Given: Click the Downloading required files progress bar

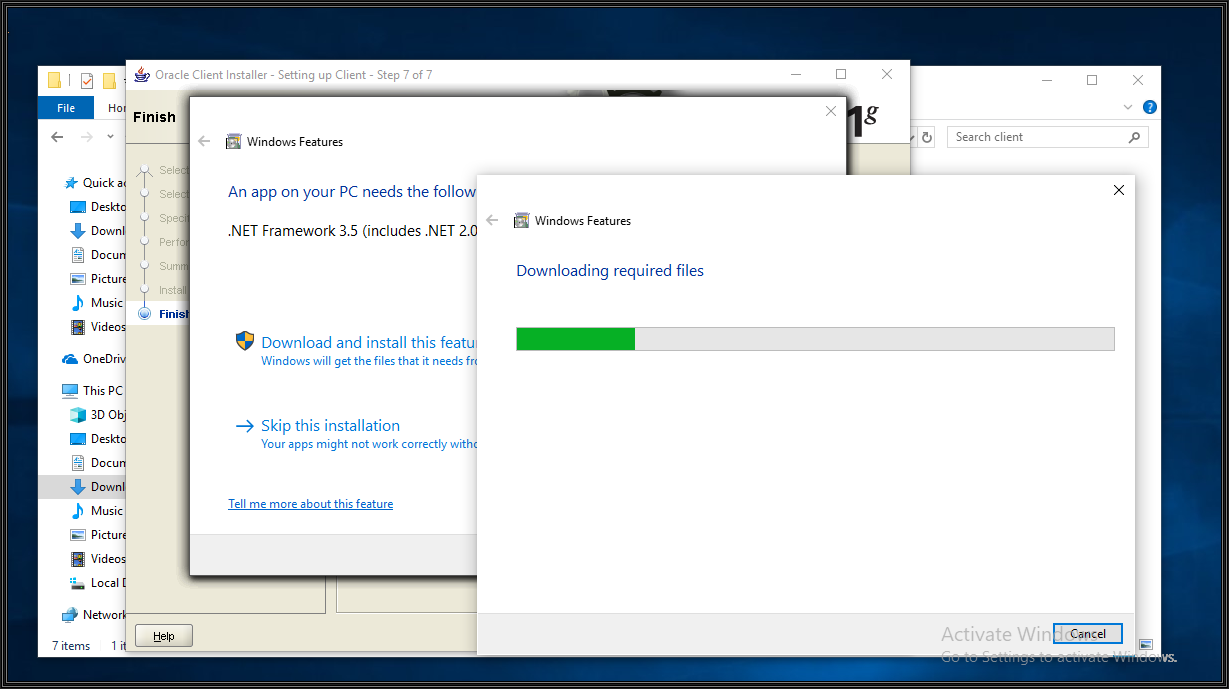Looking at the screenshot, I should tap(815, 339).
